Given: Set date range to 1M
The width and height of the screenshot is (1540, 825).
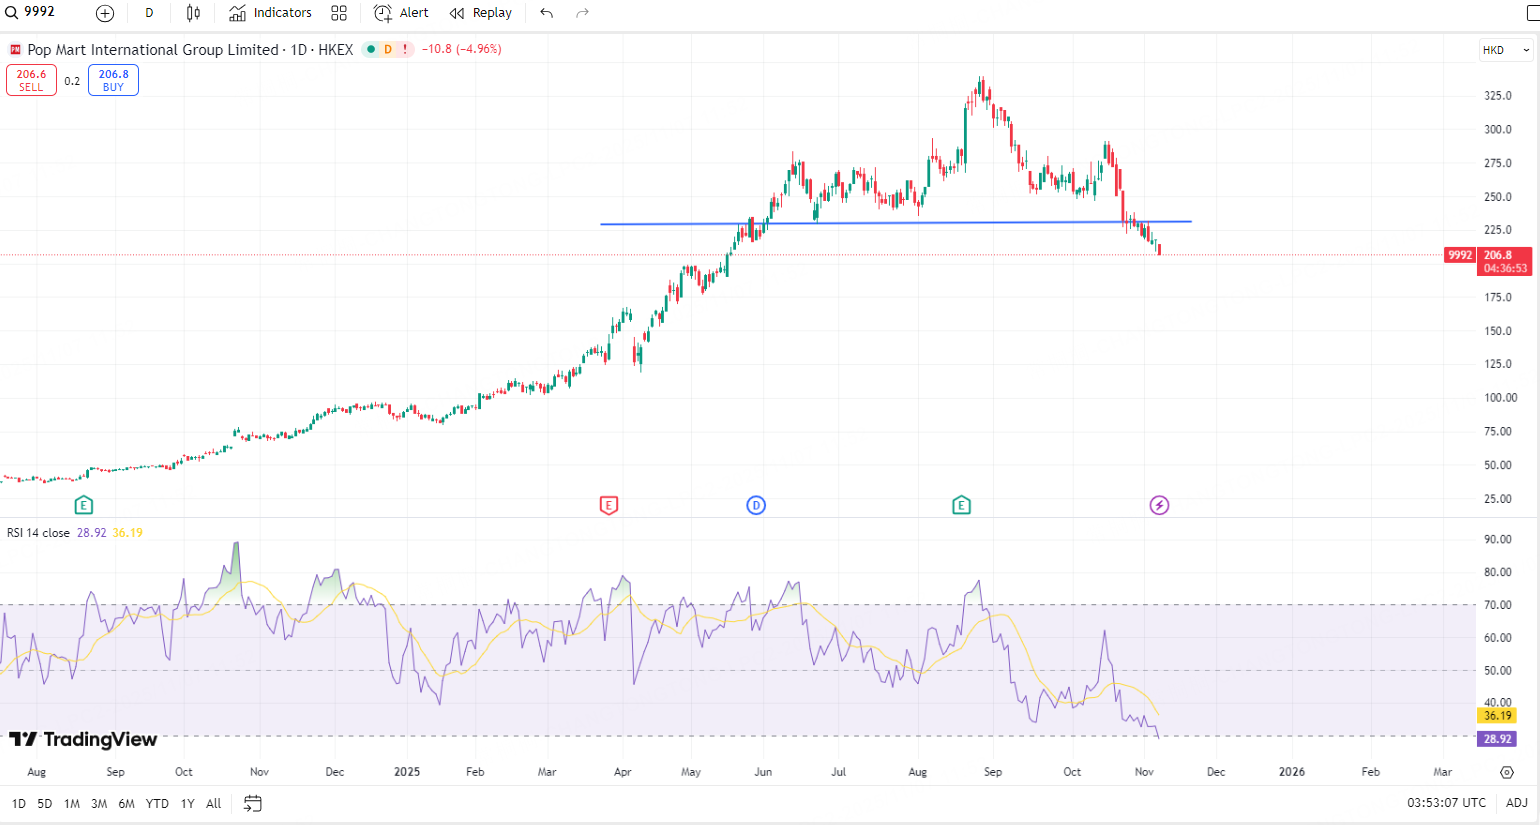Looking at the screenshot, I should point(72,804).
